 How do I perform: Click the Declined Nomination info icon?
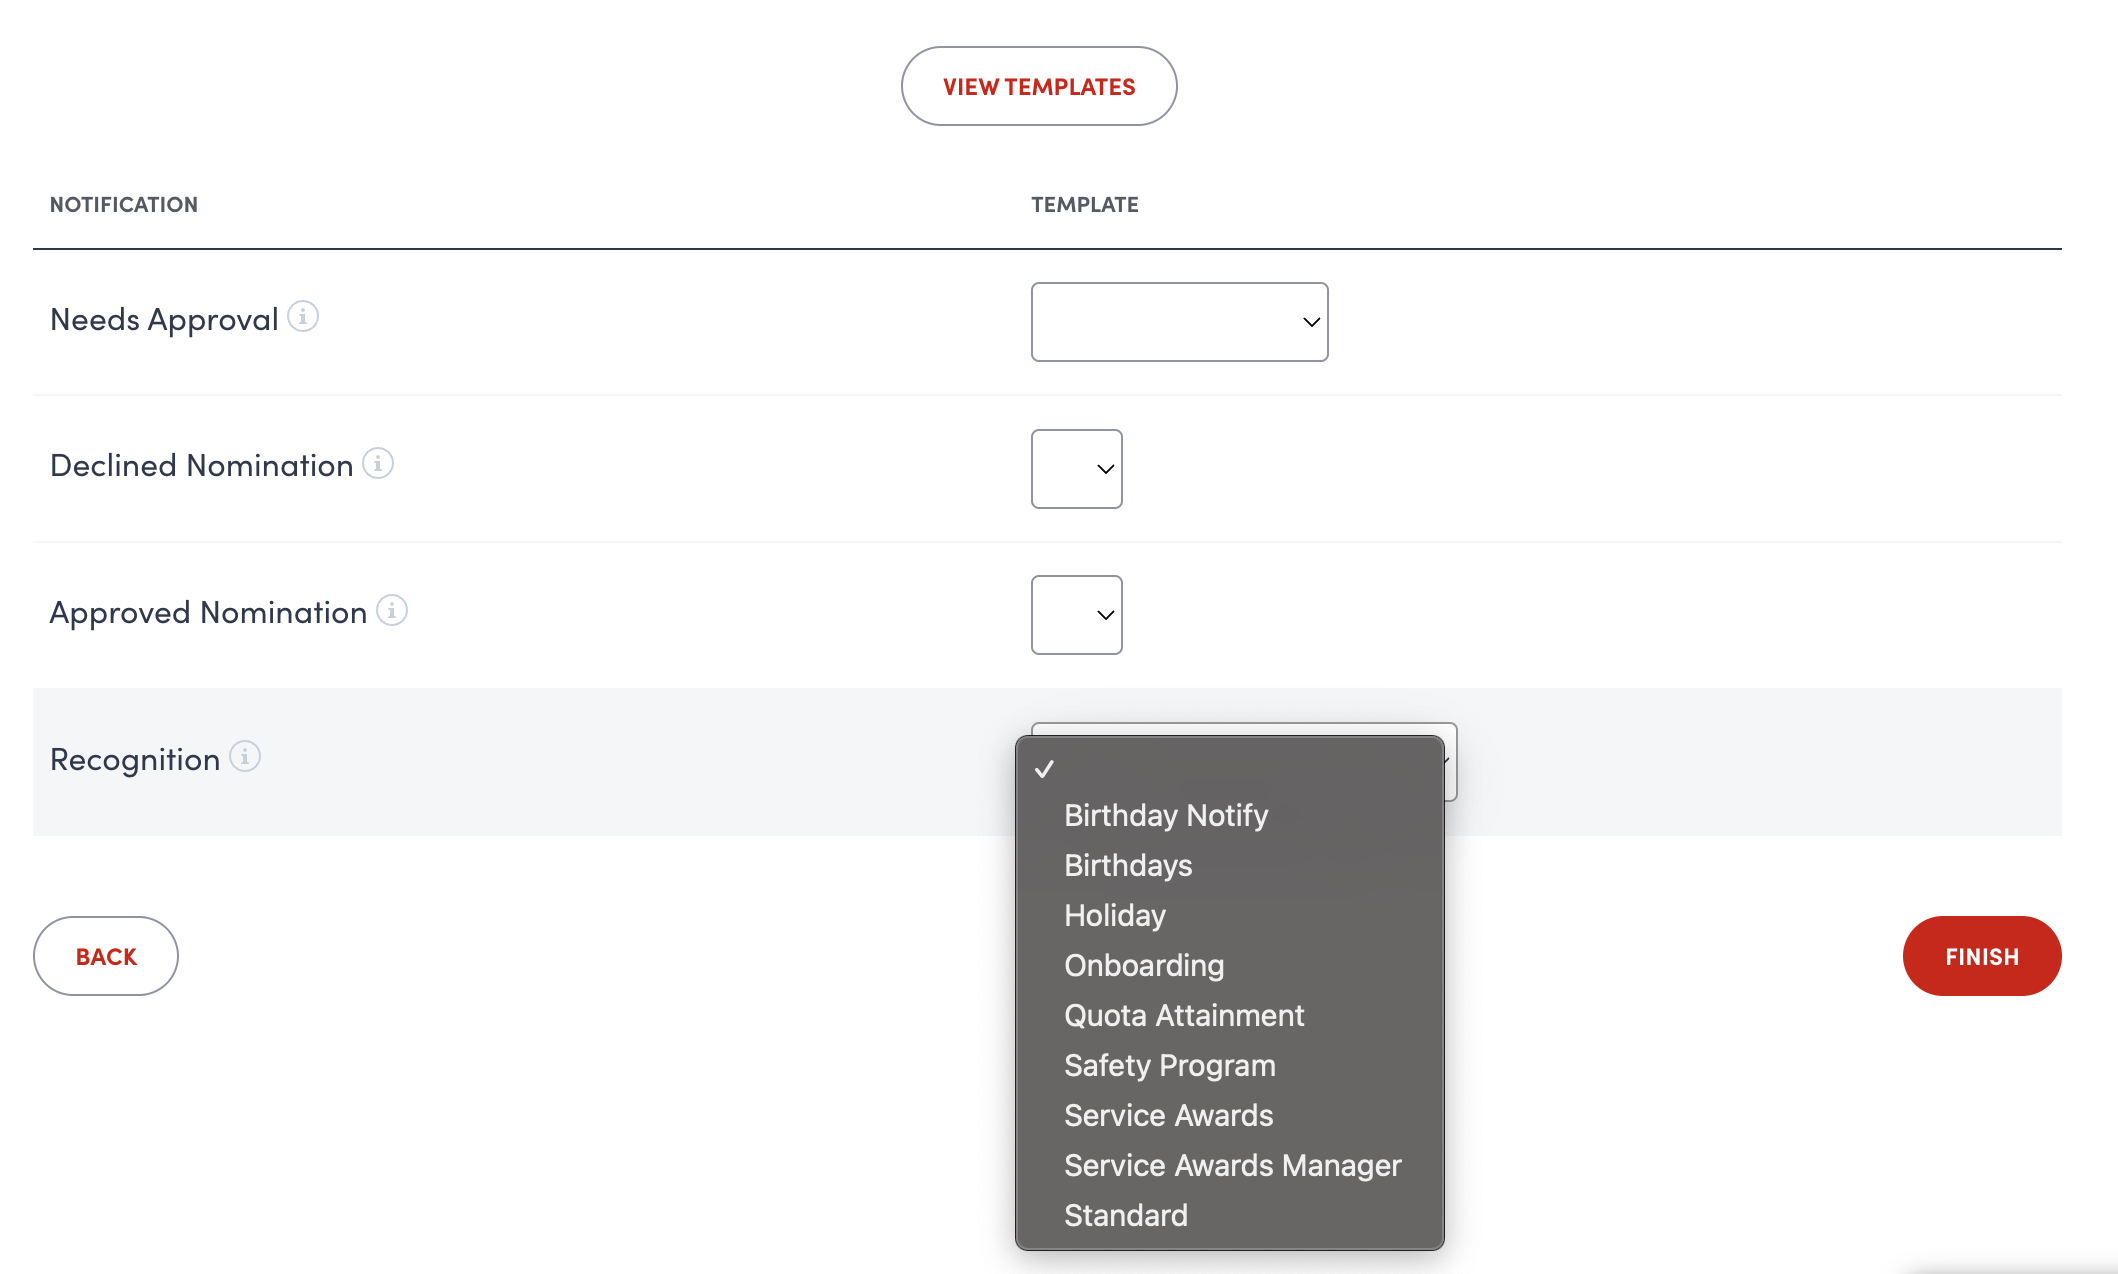click(378, 464)
